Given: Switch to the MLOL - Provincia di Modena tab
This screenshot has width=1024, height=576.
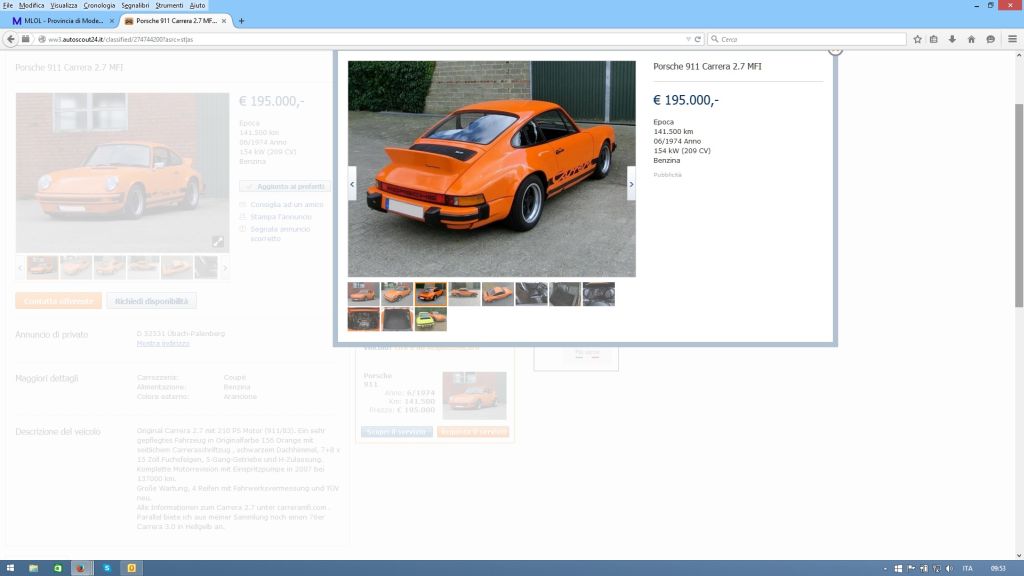Looking at the screenshot, I should pos(61,21).
